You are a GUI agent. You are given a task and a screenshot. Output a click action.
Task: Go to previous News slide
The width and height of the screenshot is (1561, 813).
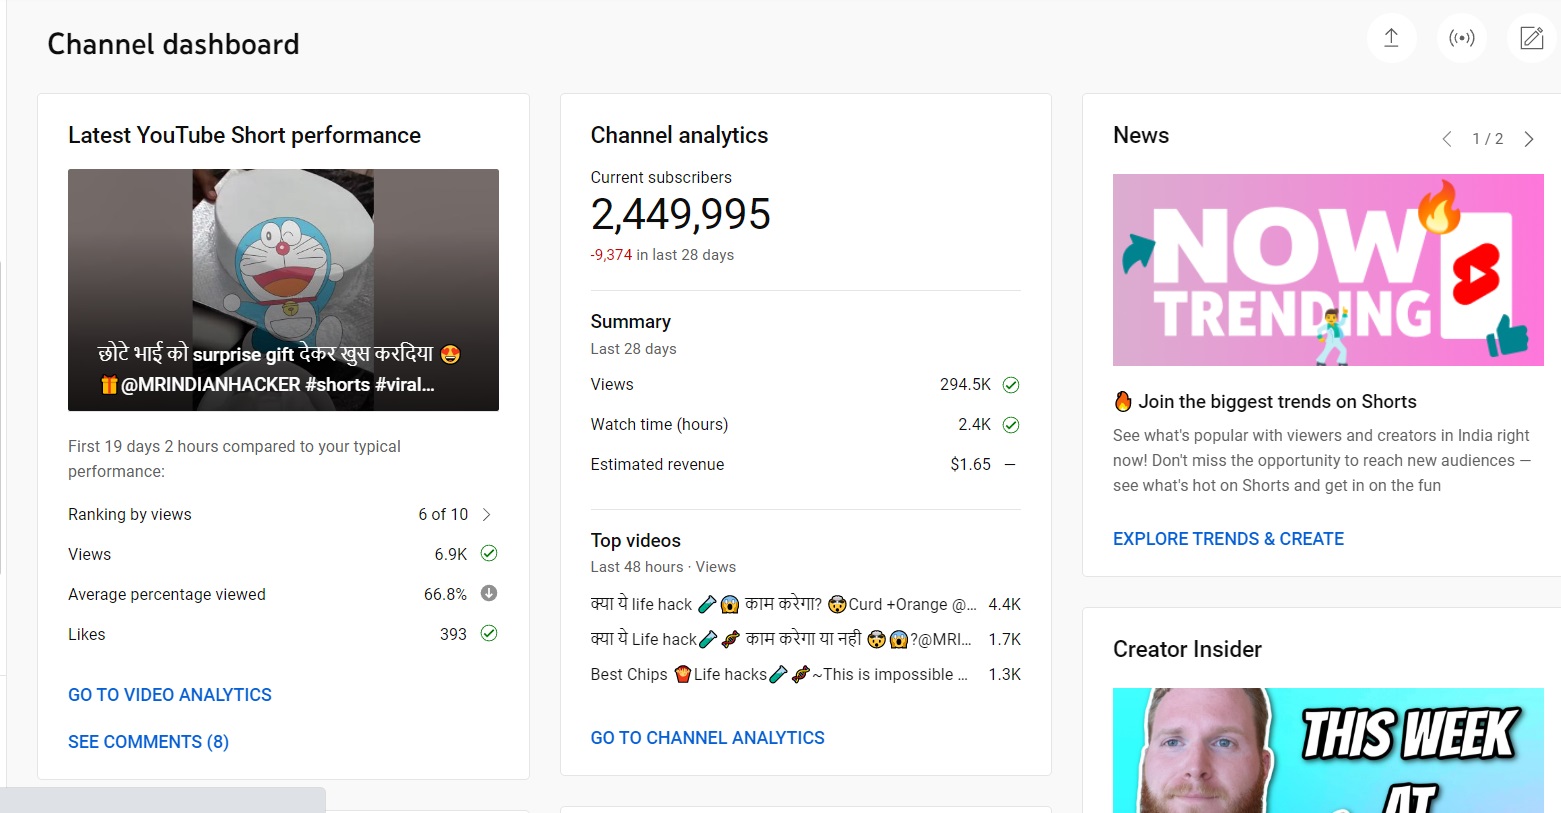pos(1447,139)
